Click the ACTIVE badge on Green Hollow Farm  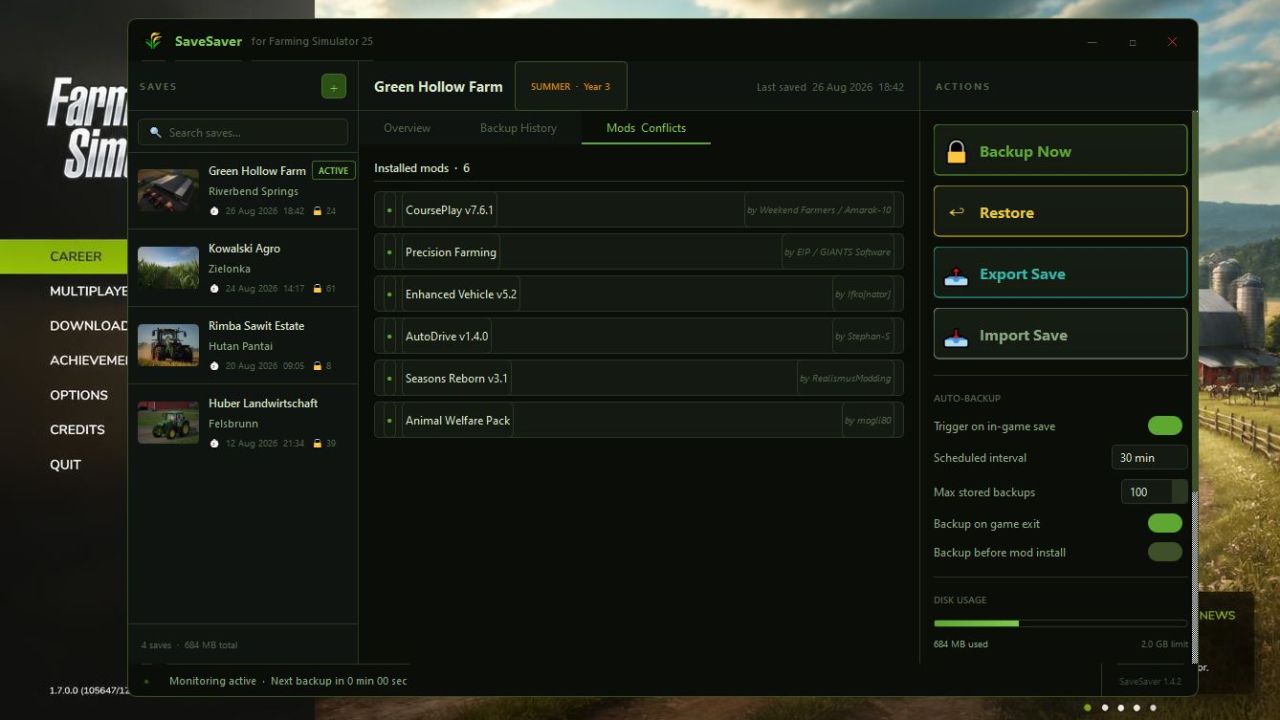pos(333,170)
